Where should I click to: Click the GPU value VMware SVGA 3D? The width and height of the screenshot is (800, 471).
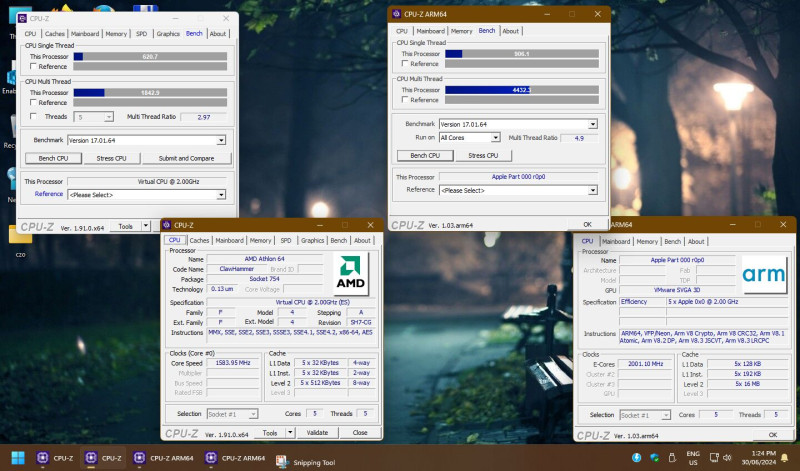677,290
